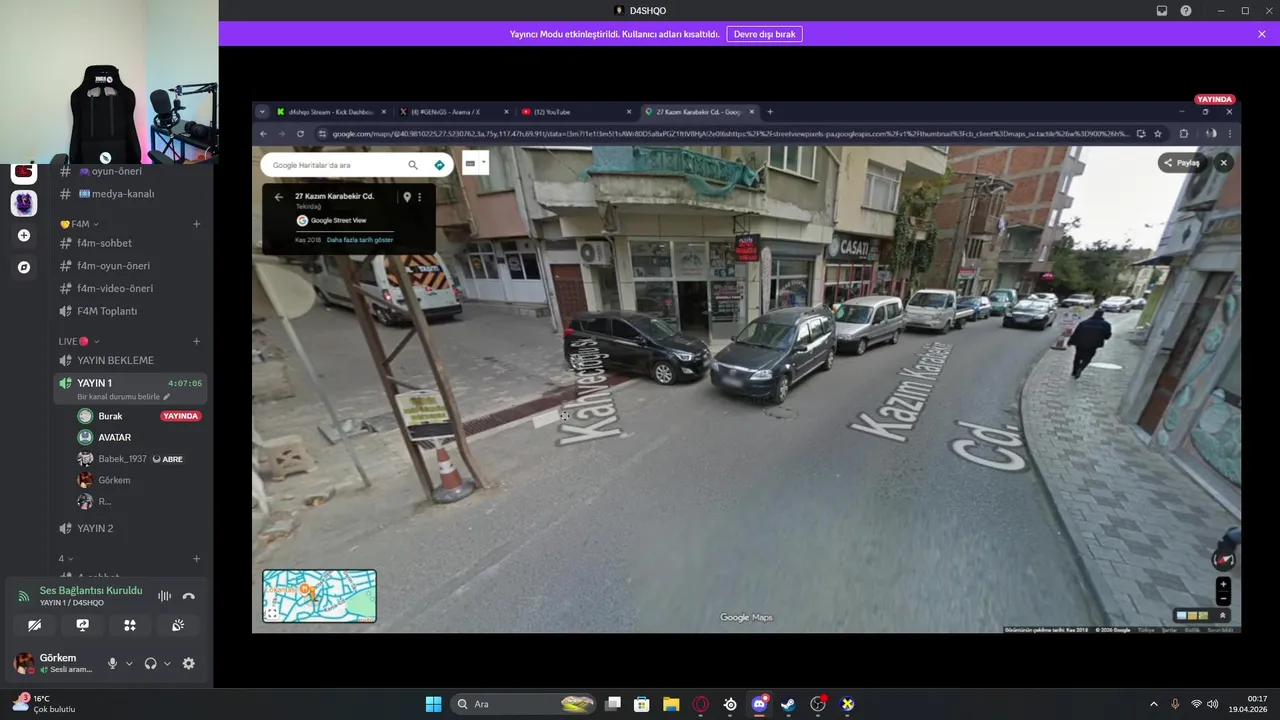
Task: Go back from Street View card
Action: [x=279, y=197]
